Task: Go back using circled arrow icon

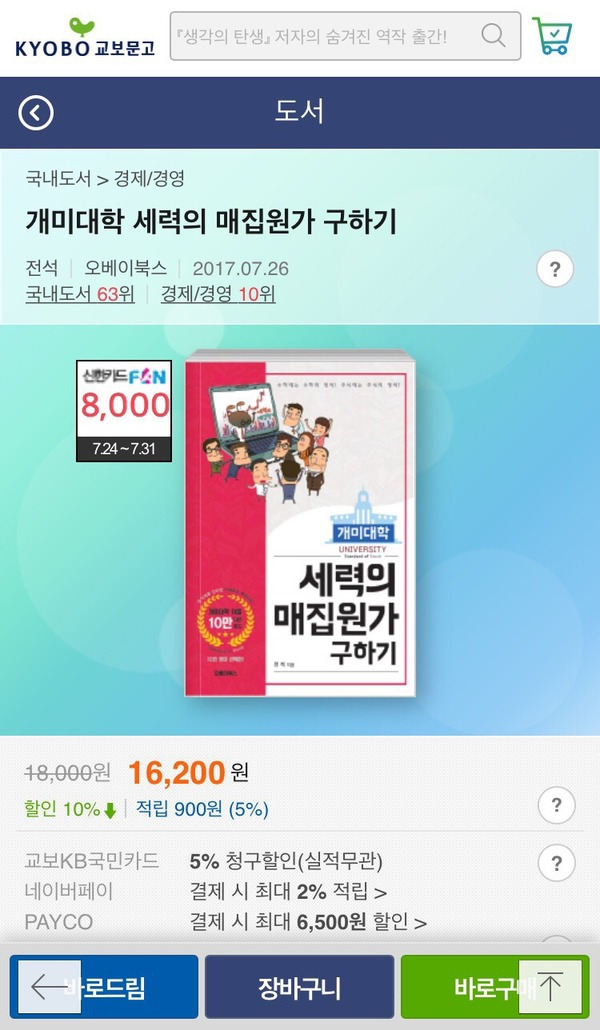Action: point(36,113)
